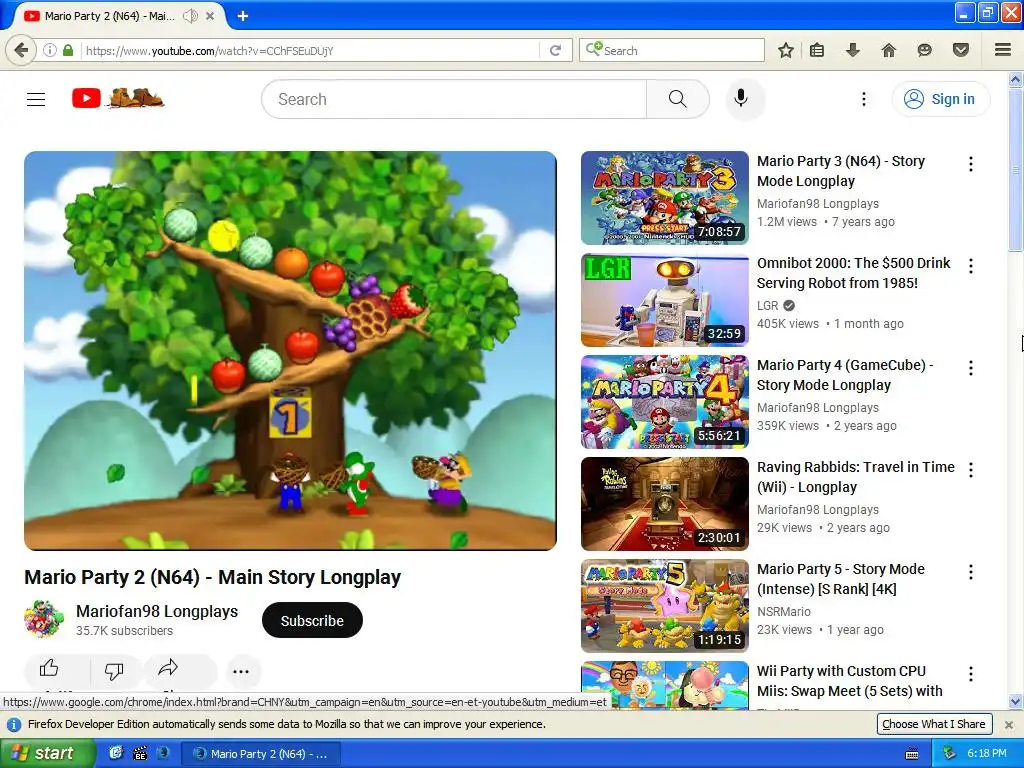Open Wii Party Custom CPU Miis thumbnail

[665, 685]
